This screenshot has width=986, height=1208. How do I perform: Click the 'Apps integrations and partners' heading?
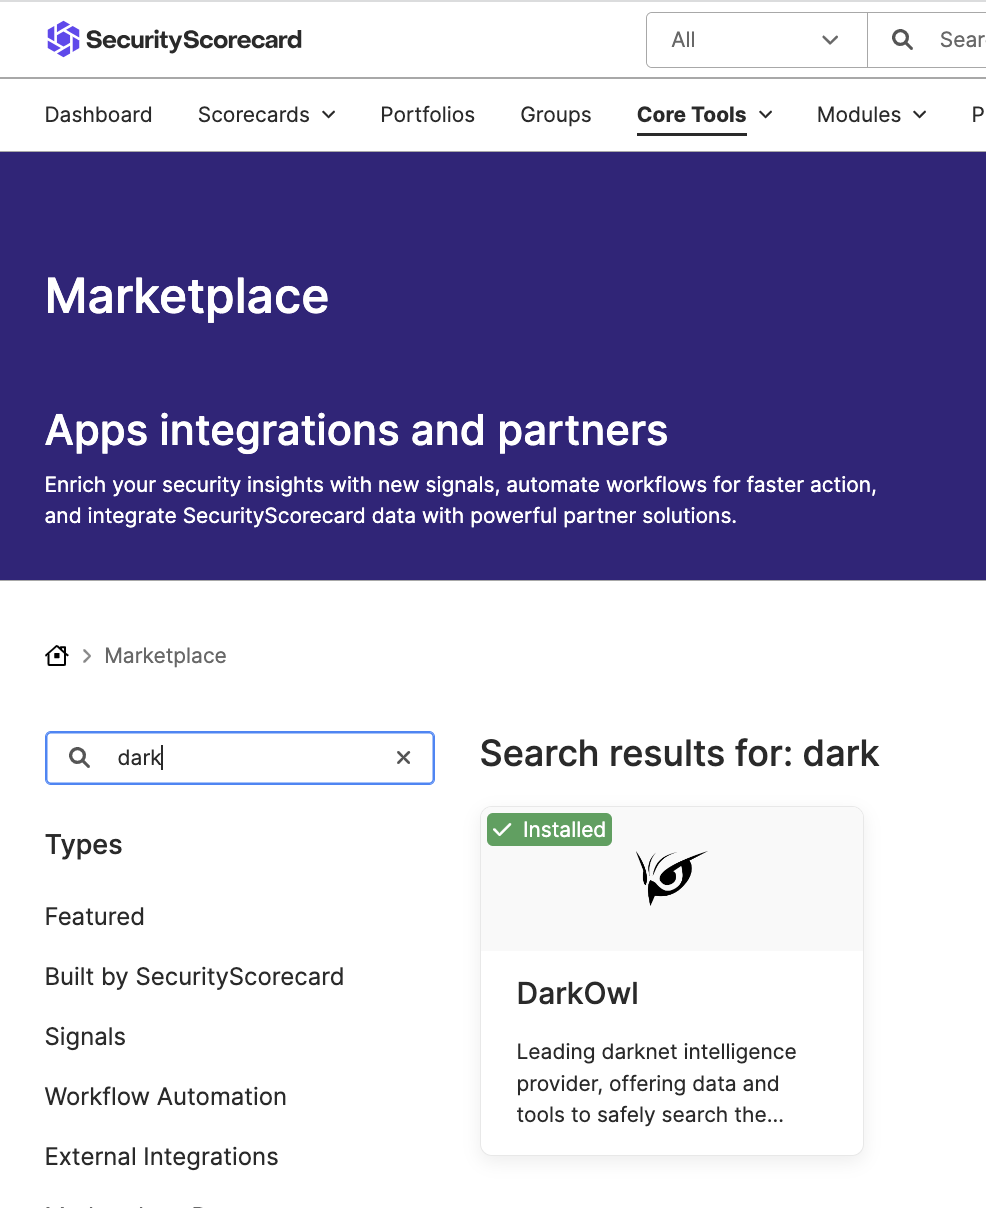357,431
